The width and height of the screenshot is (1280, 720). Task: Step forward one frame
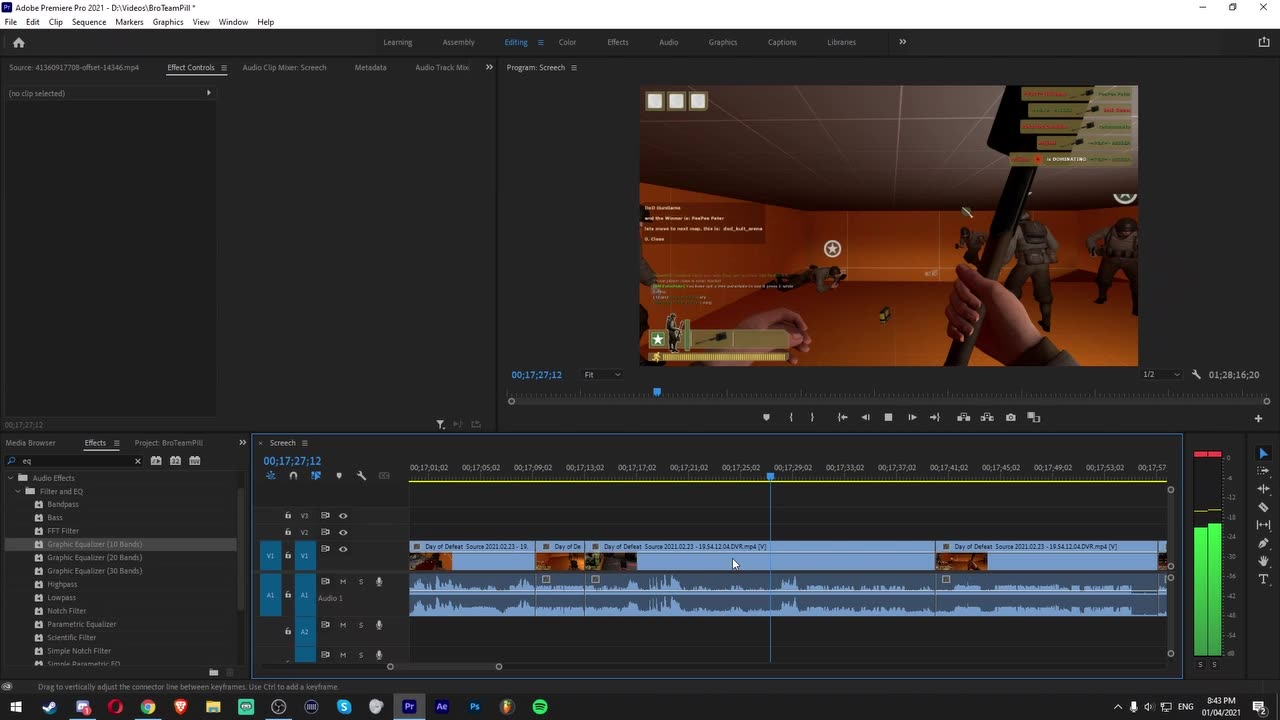pos(912,417)
